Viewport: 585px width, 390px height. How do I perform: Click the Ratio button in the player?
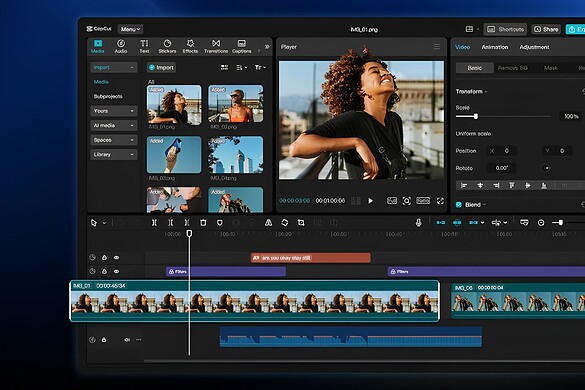423,201
